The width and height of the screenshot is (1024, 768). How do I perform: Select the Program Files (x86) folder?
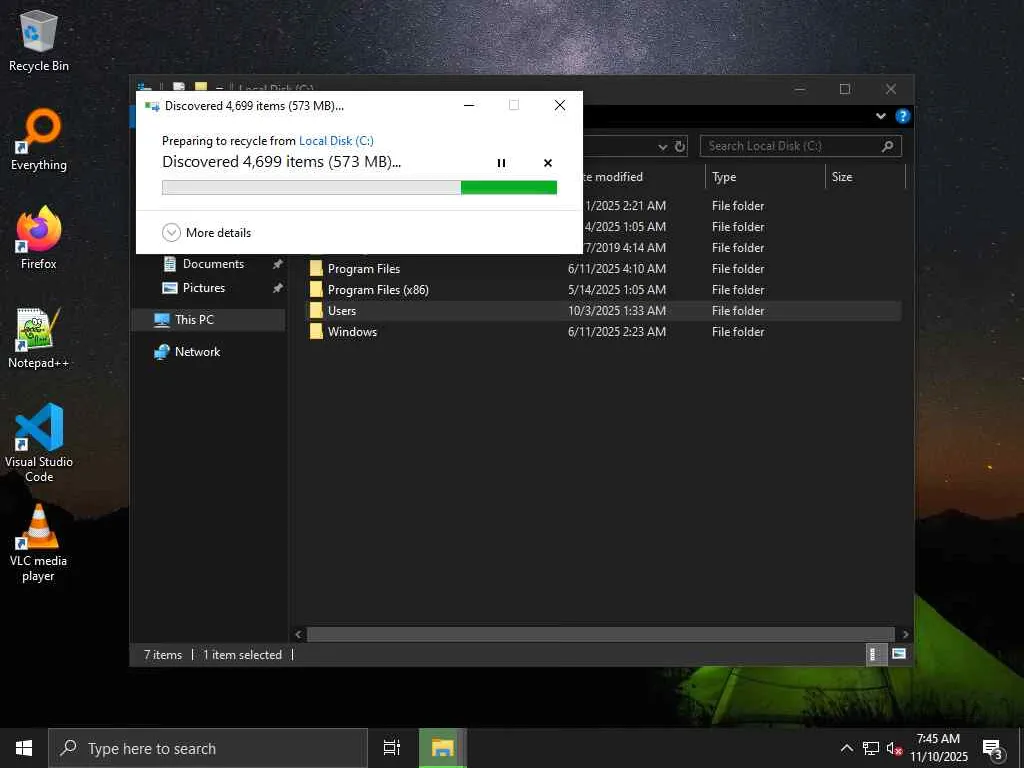pos(604,289)
